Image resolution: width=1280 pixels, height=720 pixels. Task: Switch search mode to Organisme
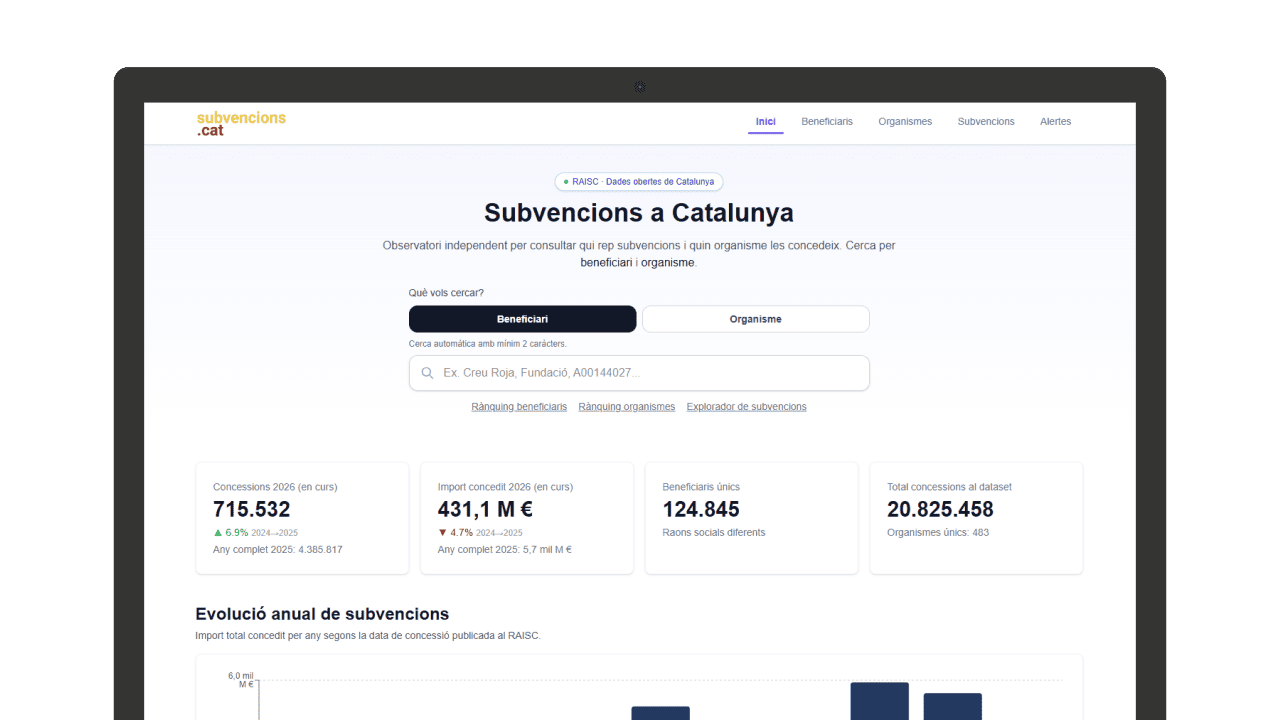coord(755,319)
